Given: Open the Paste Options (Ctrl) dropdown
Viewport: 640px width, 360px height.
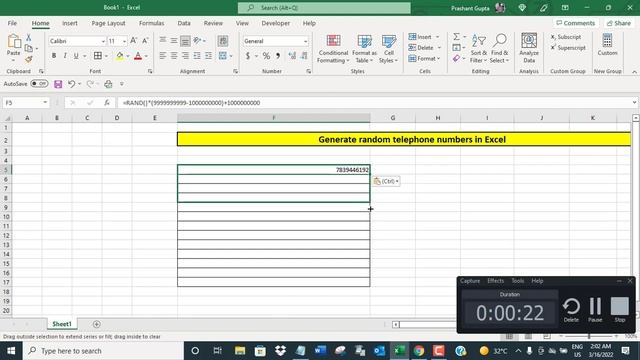Looking at the screenshot, I should (386, 181).
